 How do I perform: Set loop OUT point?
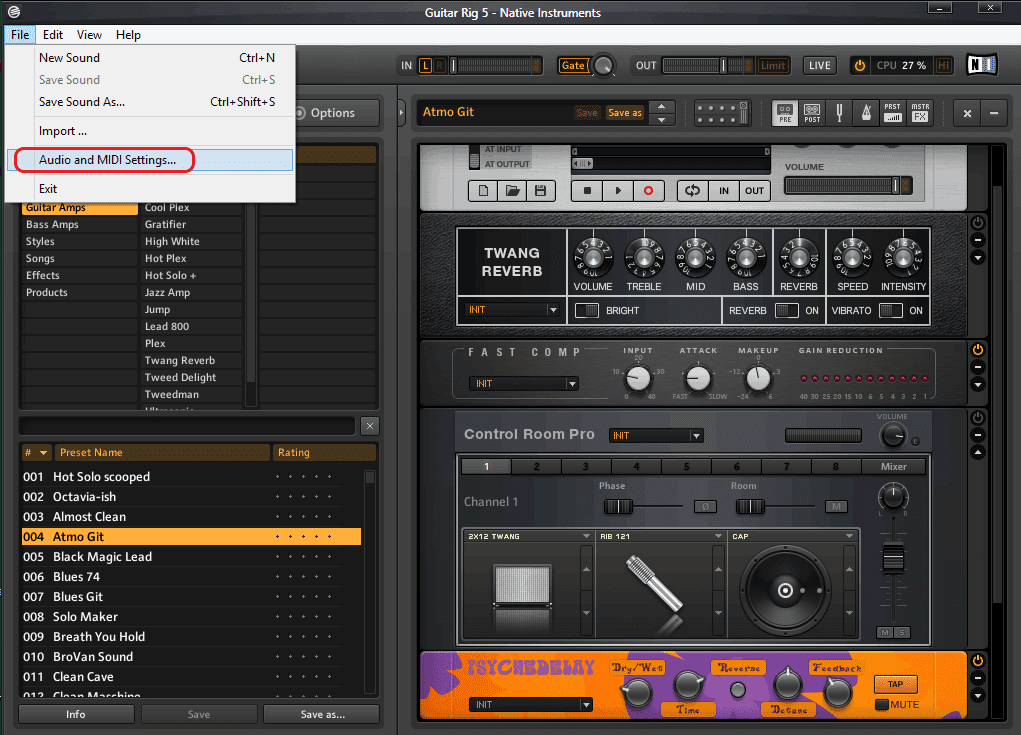754,191
